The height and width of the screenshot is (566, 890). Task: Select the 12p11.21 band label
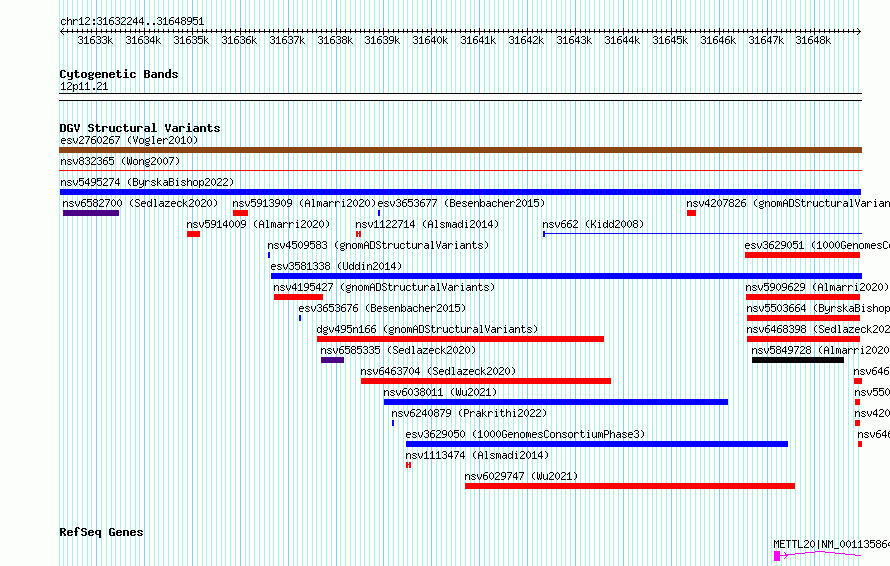point(84,87)
